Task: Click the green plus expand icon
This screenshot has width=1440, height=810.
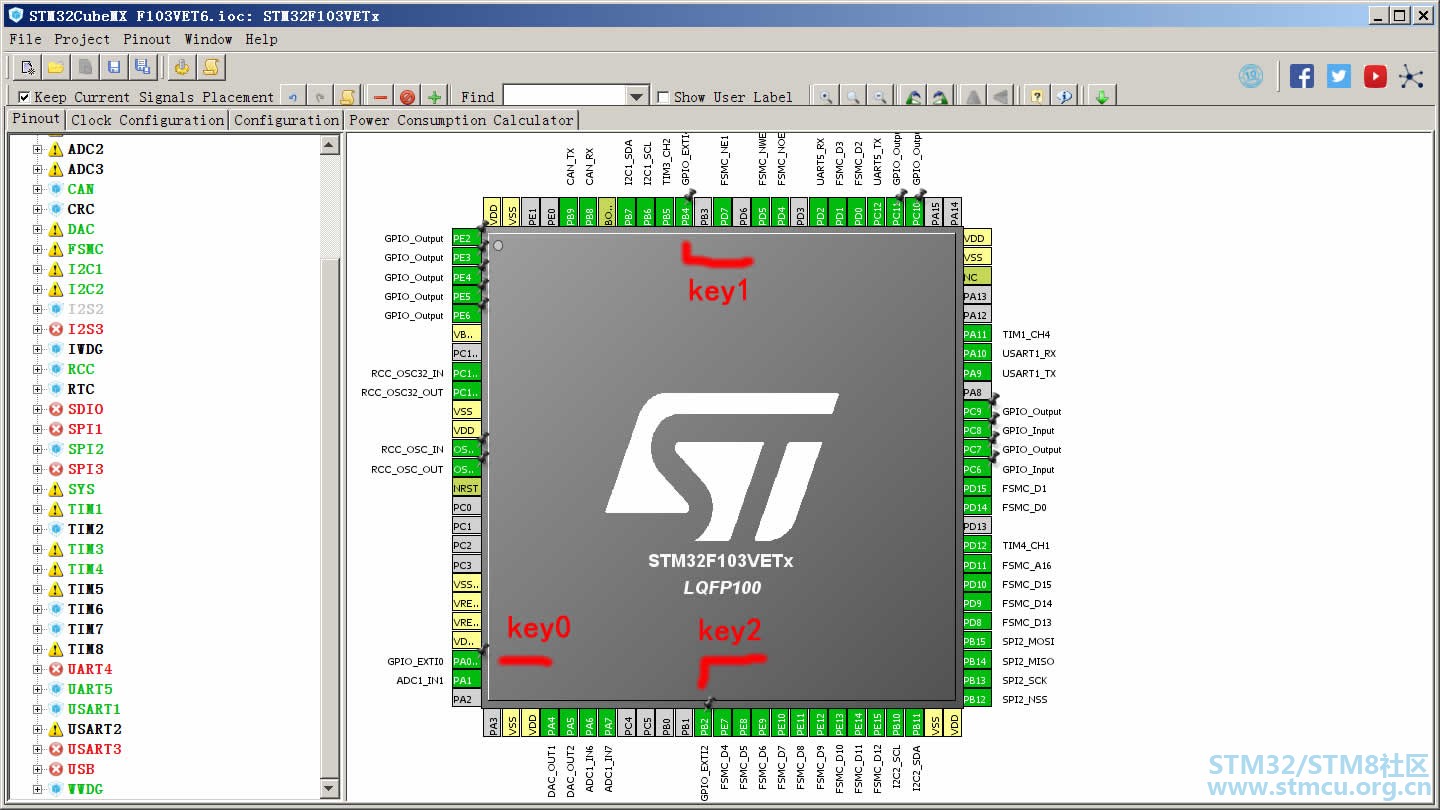Action: coord(434,97)
